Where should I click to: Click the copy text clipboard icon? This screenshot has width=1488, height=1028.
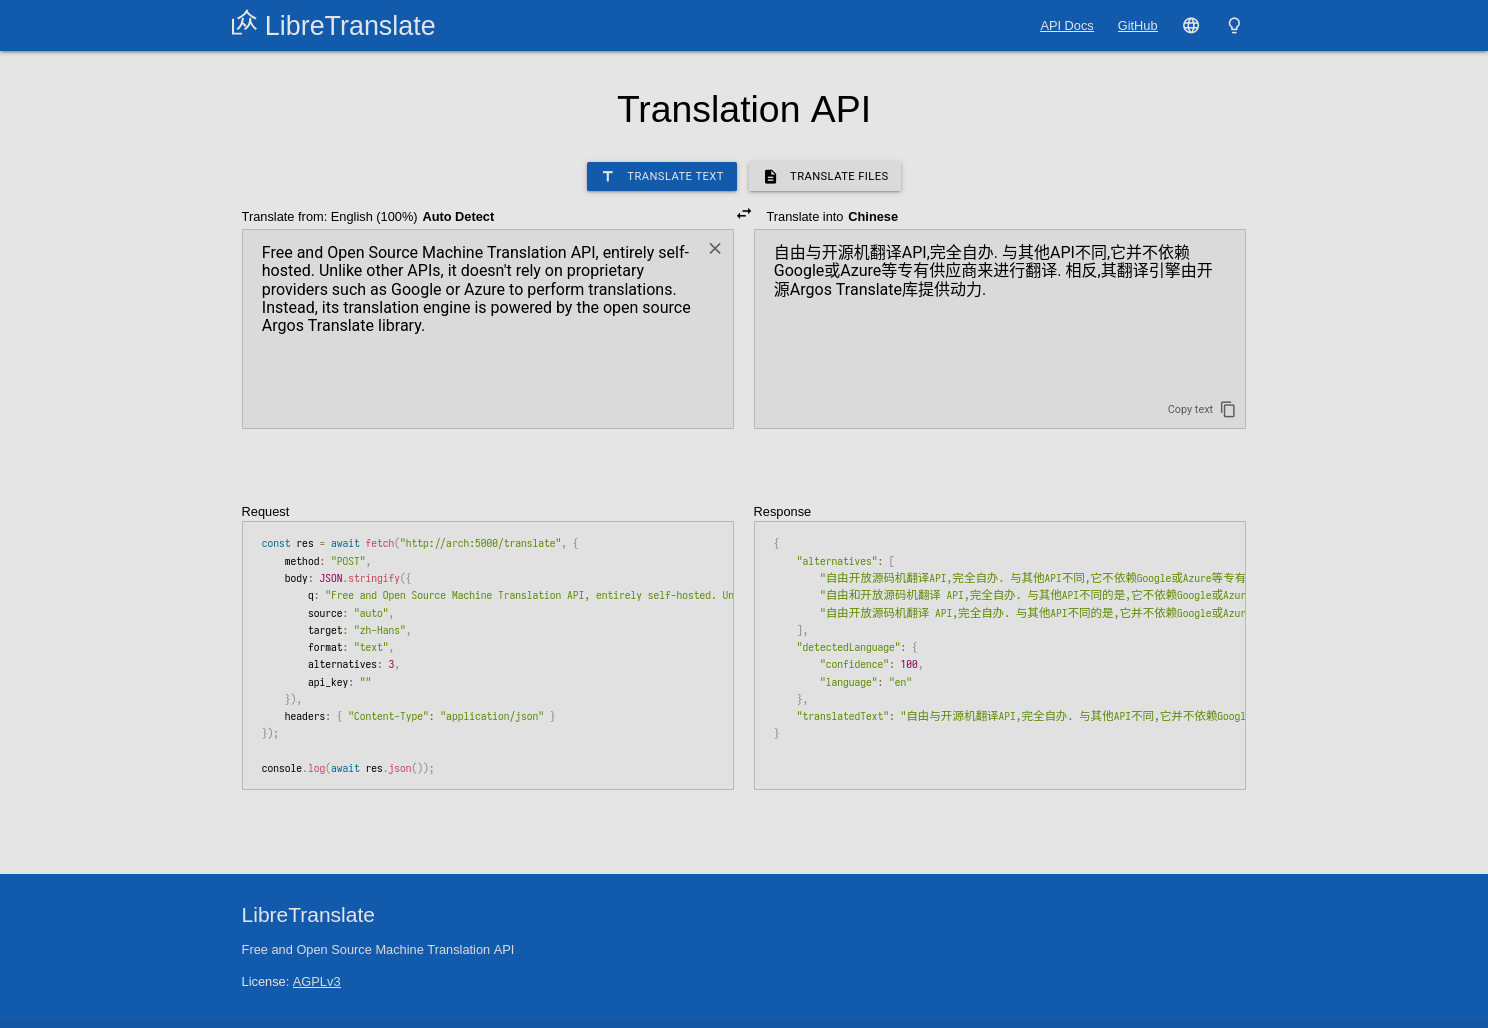[1228, 410]
